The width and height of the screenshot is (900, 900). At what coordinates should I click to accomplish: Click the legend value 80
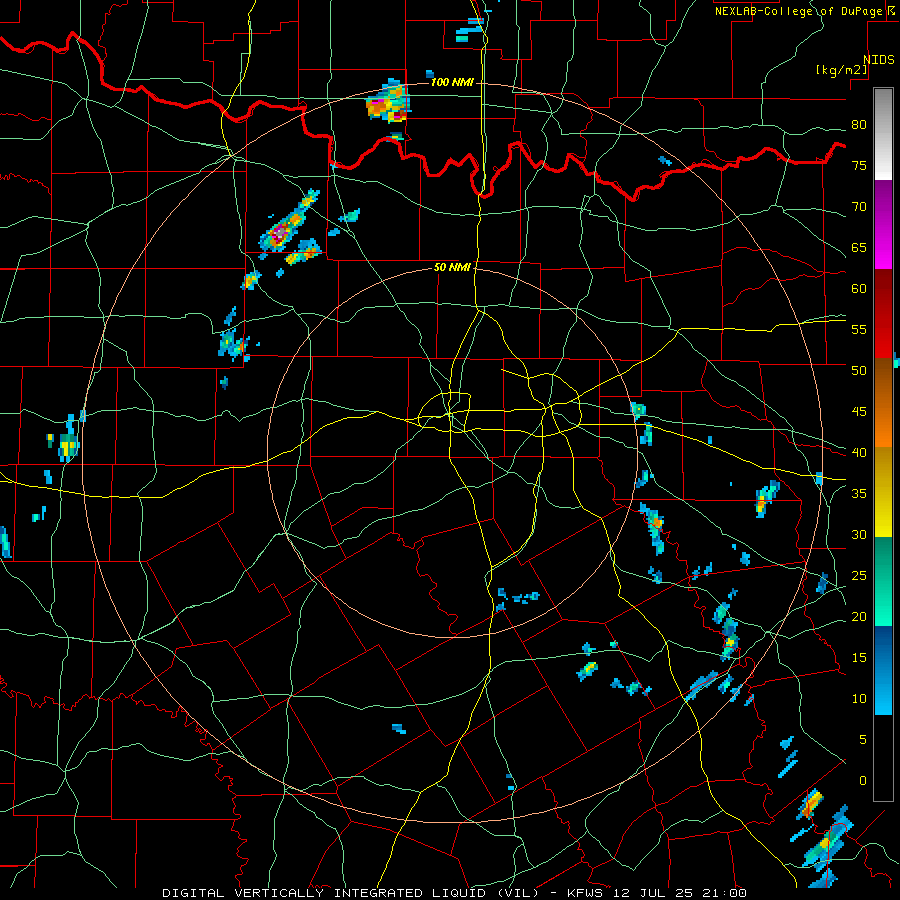(x=859, y=125)
